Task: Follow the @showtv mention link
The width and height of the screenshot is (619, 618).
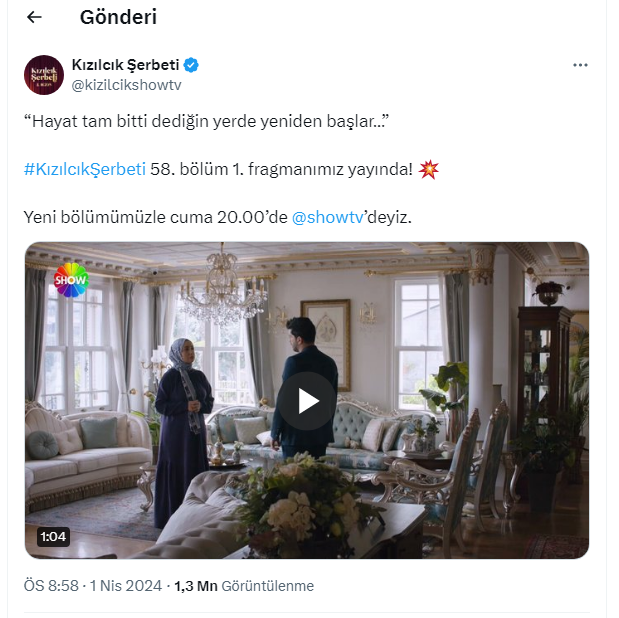Action: [328, 216]
